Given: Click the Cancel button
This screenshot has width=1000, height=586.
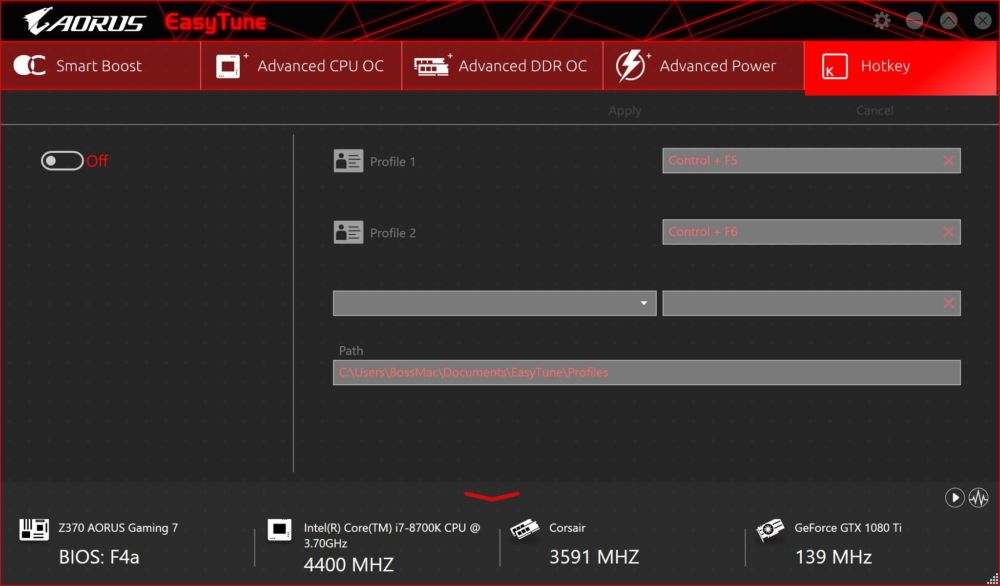Looking at the screenshot, I should tap(874, 111).
